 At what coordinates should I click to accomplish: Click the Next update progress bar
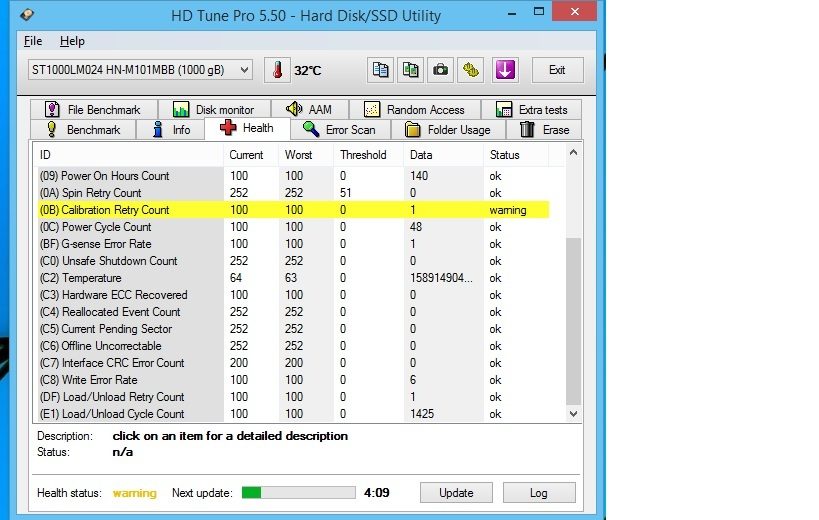[x=298, y=492]
